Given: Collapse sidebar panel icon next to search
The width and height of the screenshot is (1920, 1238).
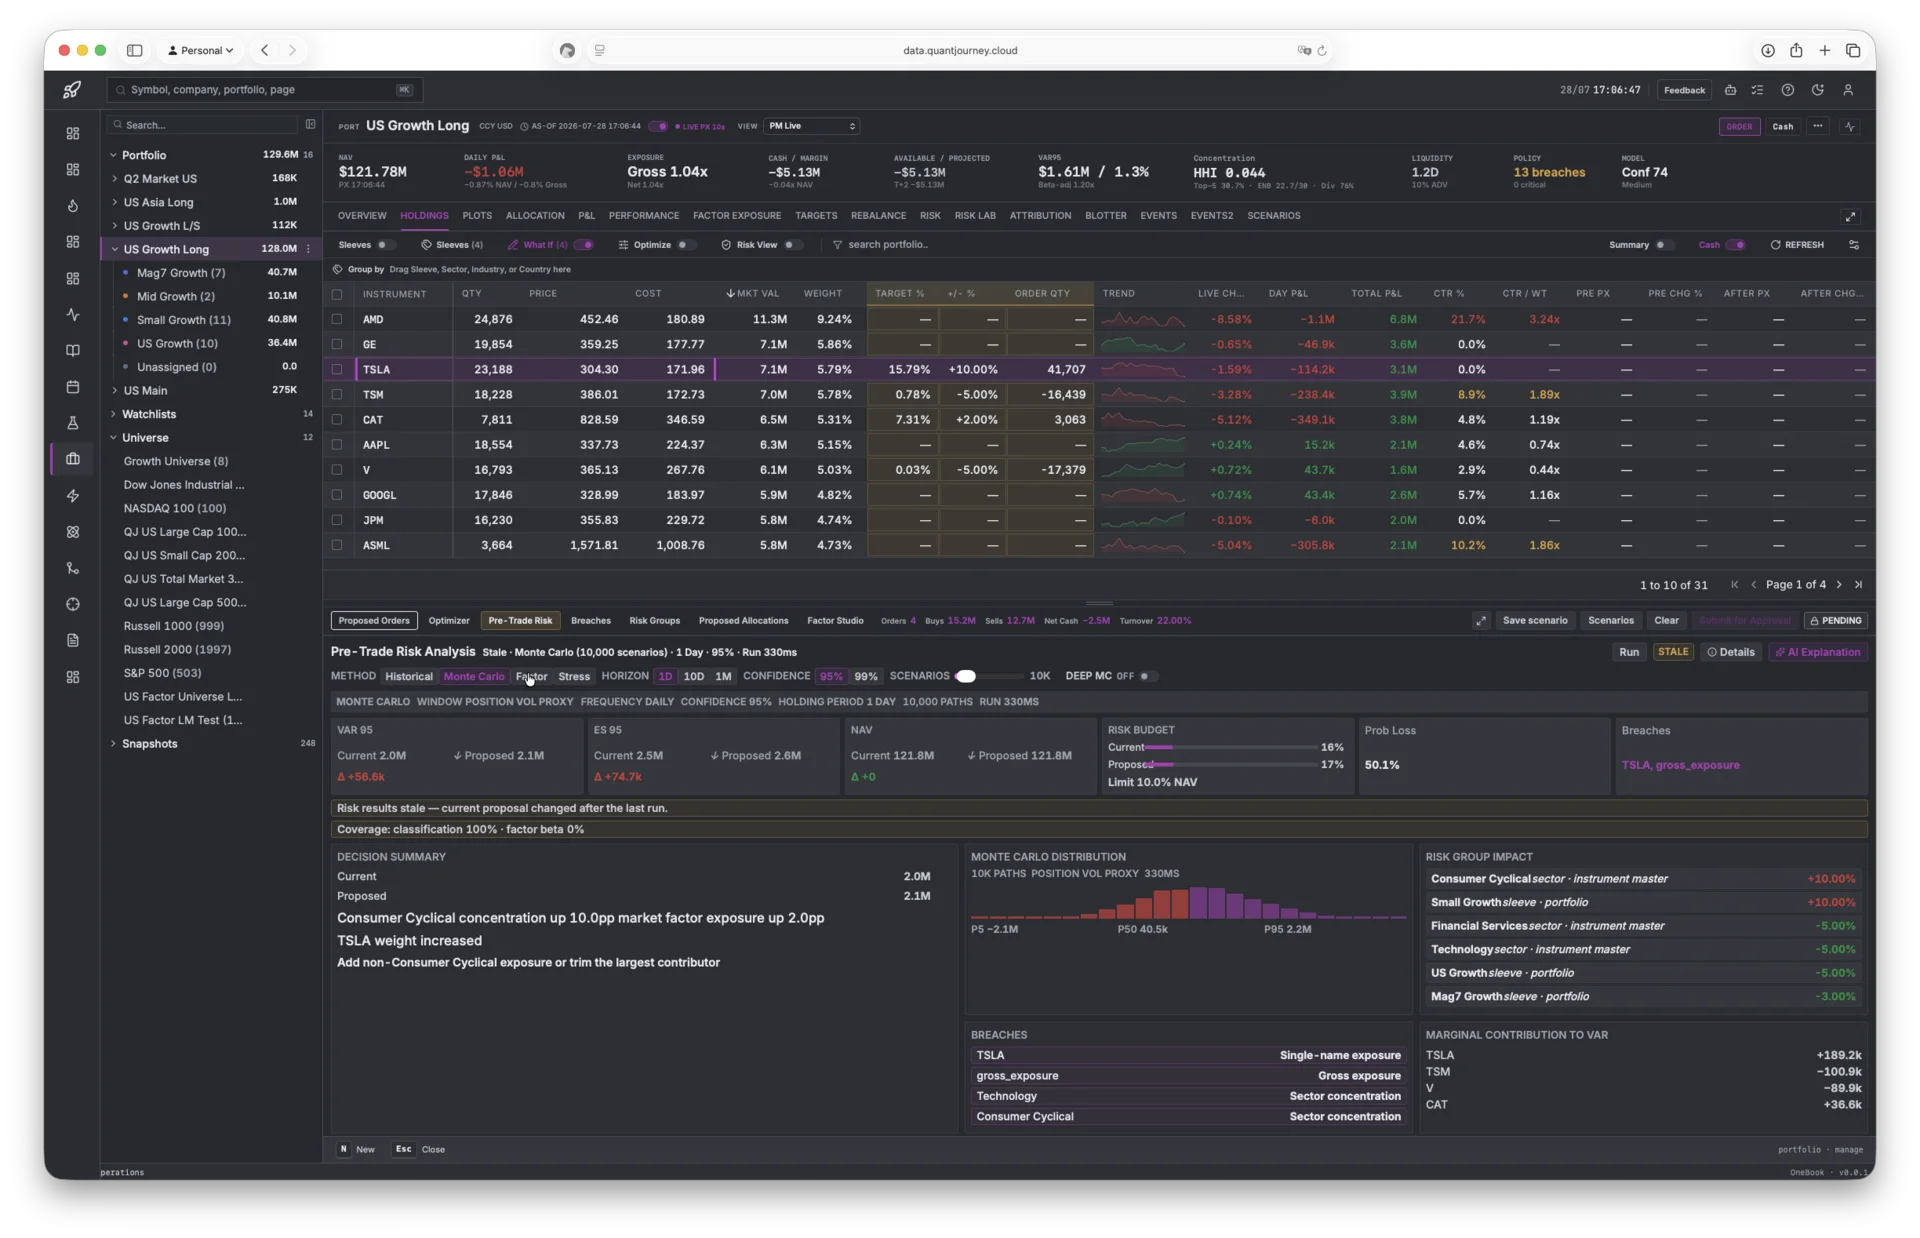Looking at the screenshot, I should tap(310, 125).
